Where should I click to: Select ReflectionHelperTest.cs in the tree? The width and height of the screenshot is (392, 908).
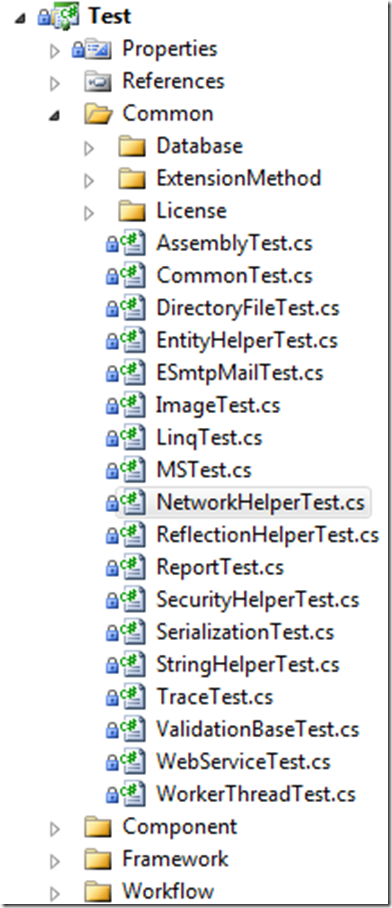pos(268,535)
